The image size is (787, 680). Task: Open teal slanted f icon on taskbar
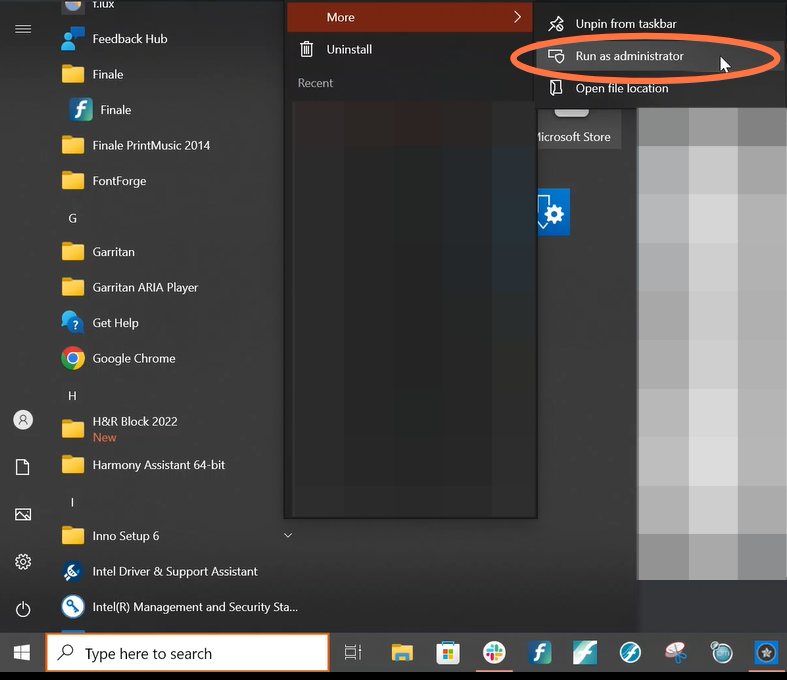click(585, 653)
